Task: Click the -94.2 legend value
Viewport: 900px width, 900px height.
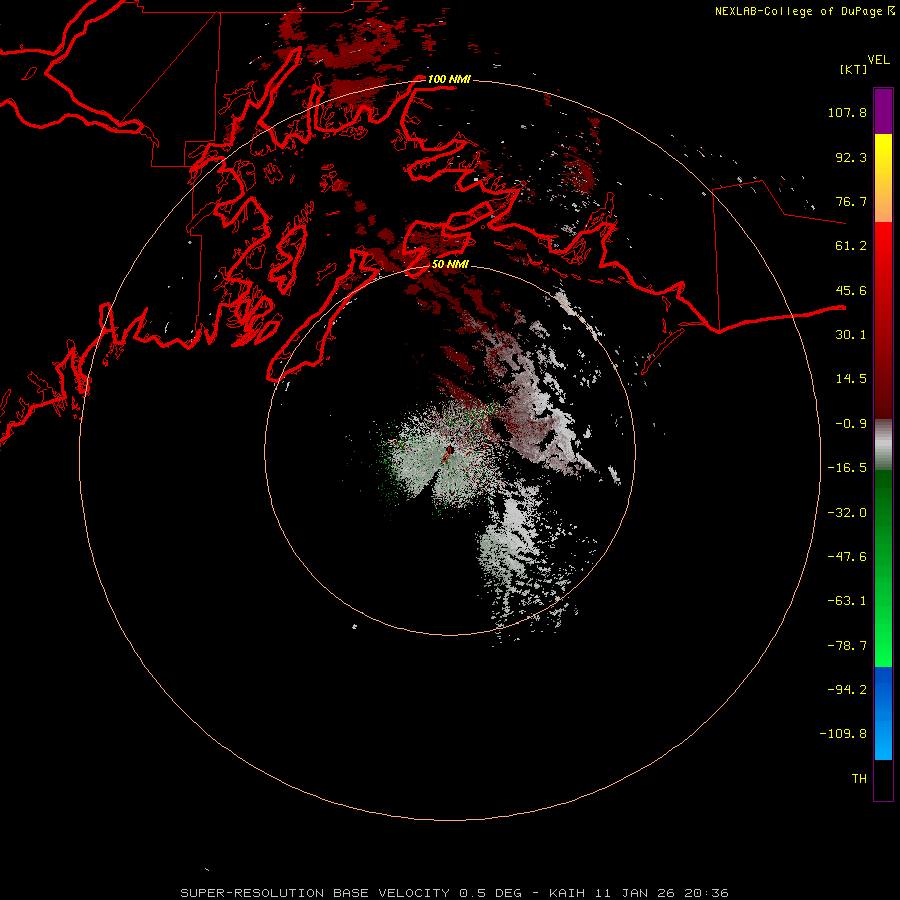Action: (x=847, y=690)
